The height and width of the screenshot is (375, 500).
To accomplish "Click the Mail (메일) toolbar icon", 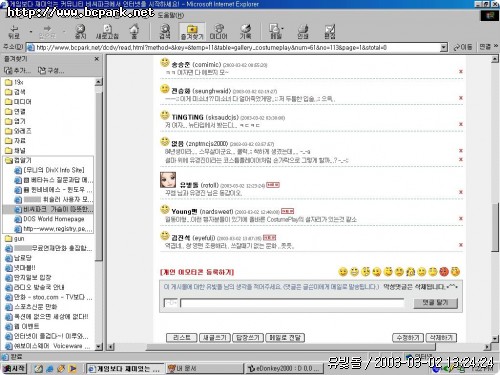I will [276, 32].
